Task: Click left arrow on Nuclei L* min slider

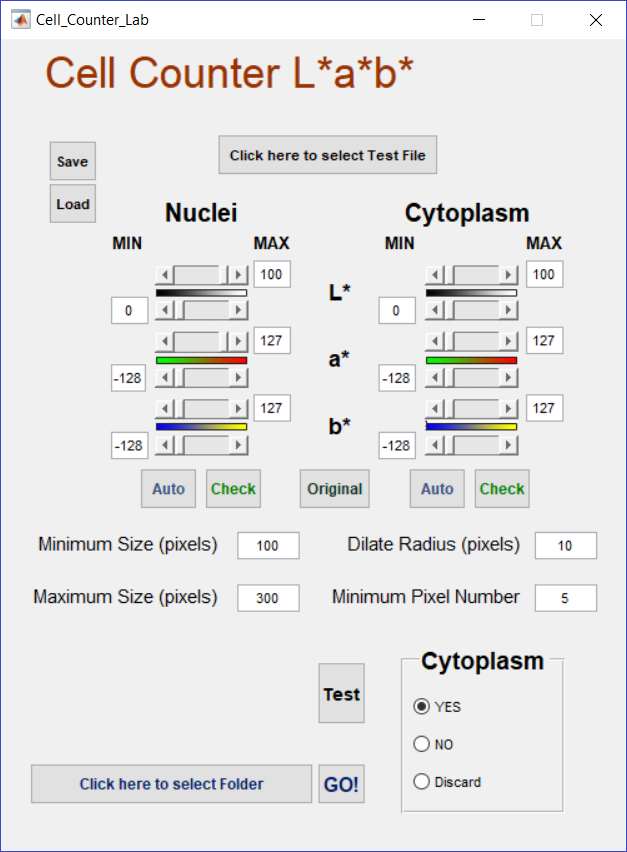Action: pyautogui.click(x=165, y=311)
